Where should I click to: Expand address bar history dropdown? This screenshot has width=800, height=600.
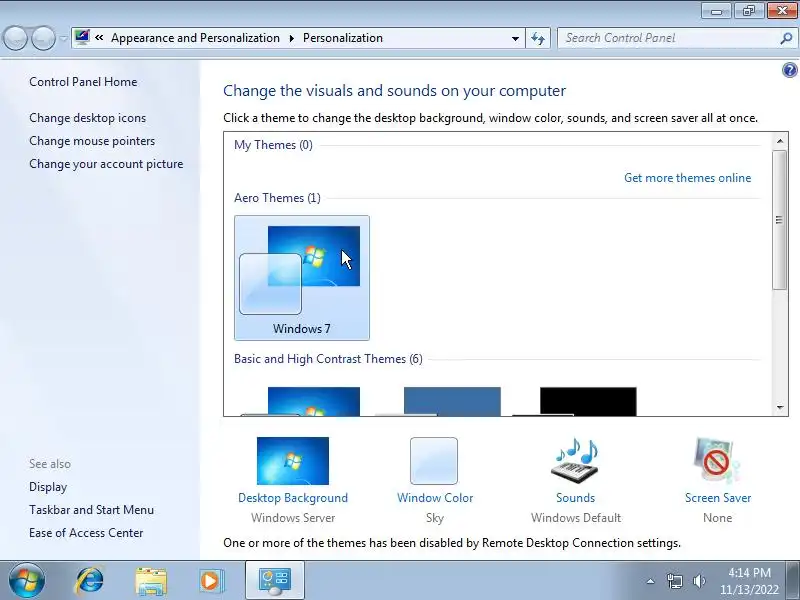click(515, 38)
